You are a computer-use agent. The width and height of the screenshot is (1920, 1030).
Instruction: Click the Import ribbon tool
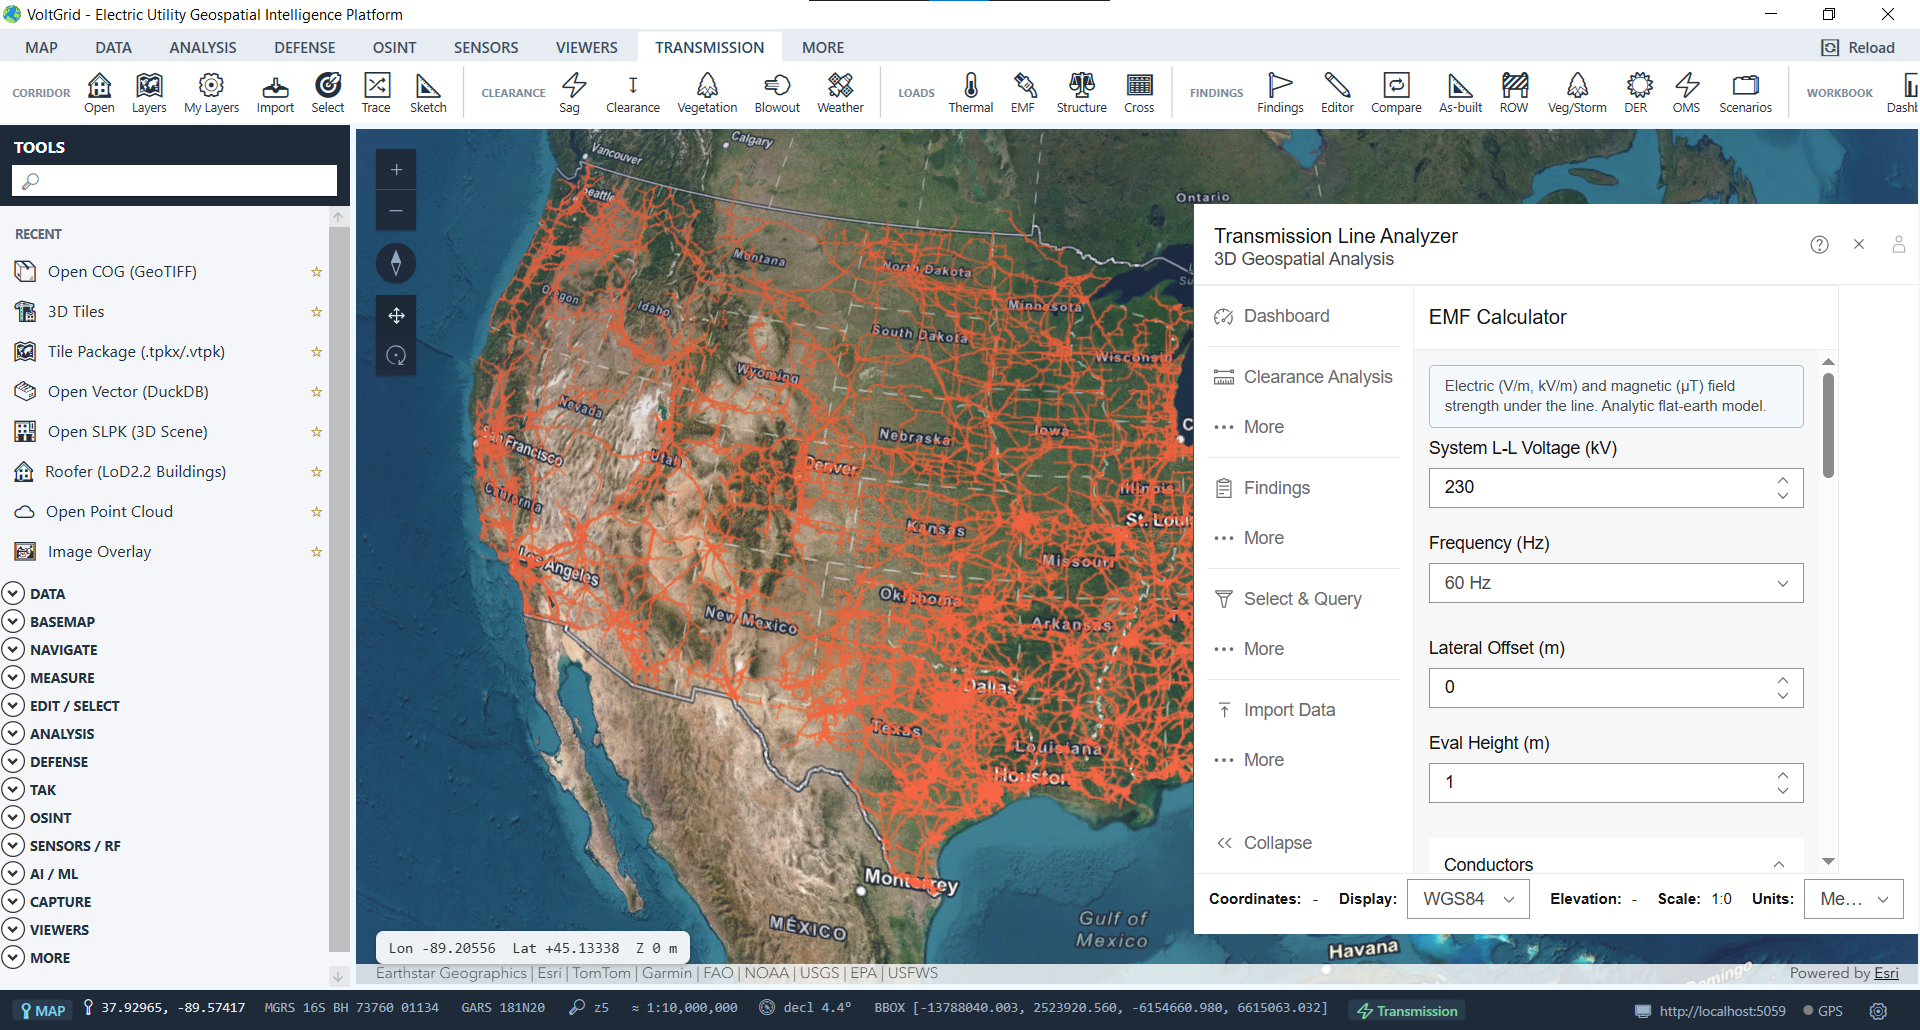[275, 93]
